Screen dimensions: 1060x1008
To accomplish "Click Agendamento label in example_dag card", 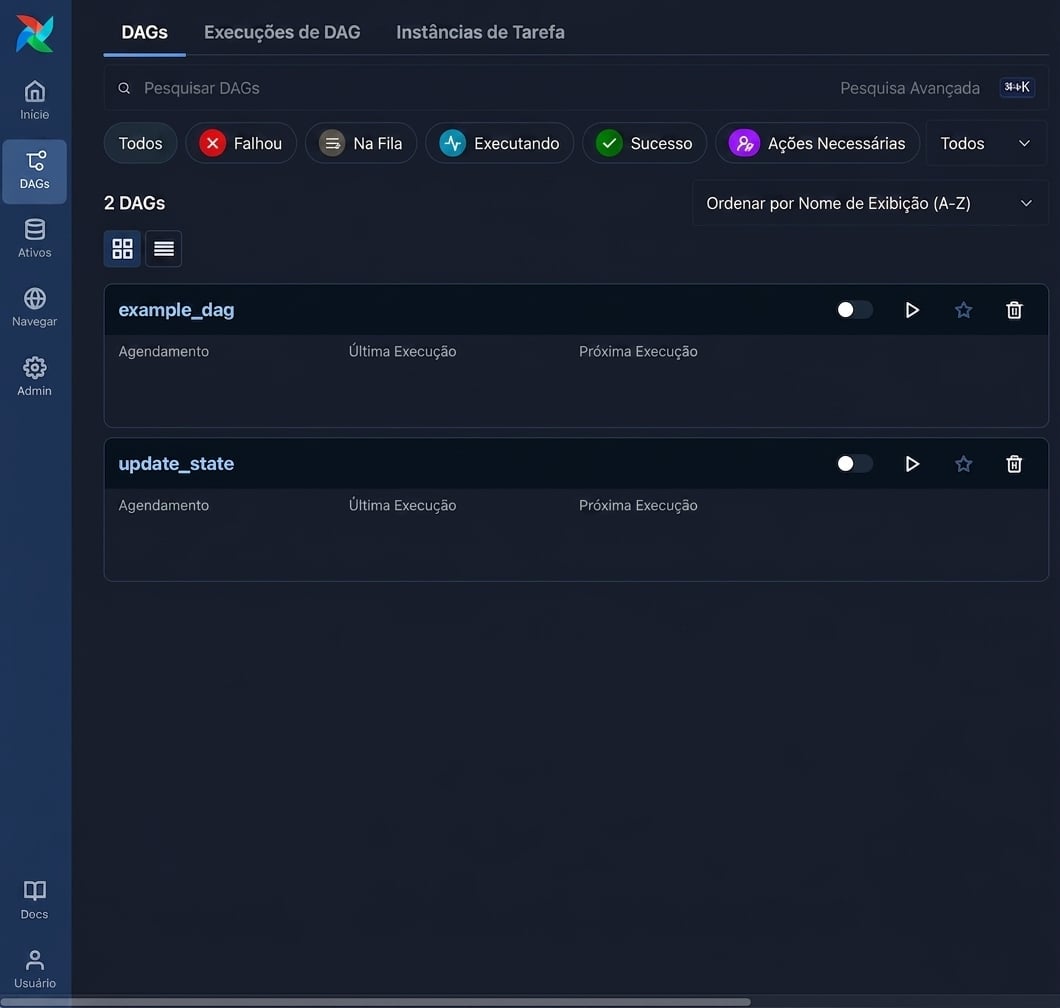I will coord(164,352).
